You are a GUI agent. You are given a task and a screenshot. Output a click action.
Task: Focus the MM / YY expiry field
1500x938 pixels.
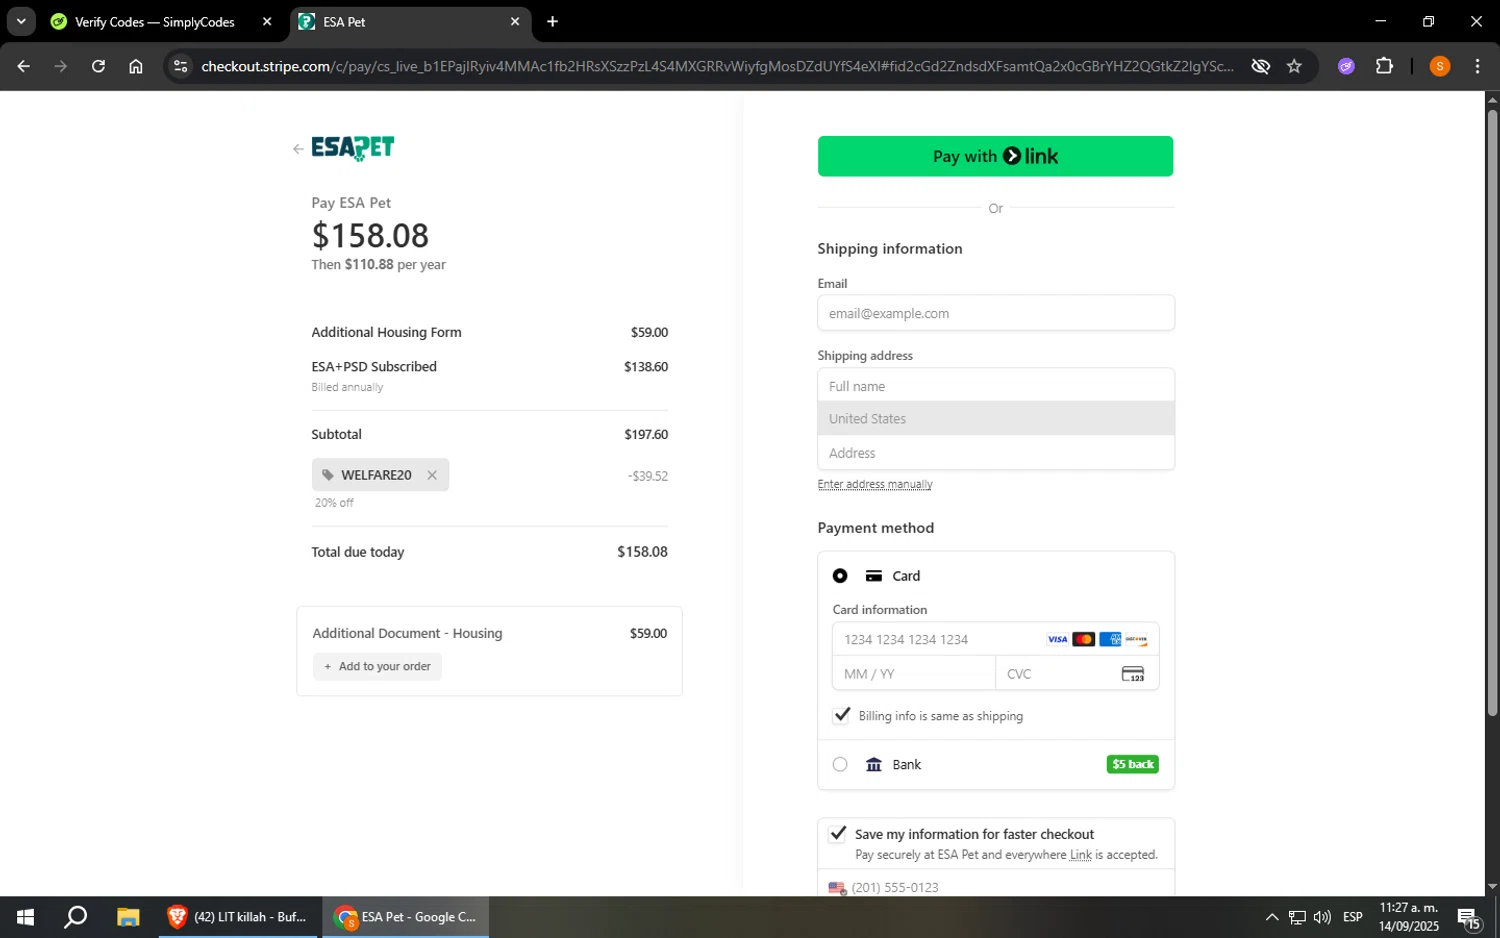pos(913,674)
